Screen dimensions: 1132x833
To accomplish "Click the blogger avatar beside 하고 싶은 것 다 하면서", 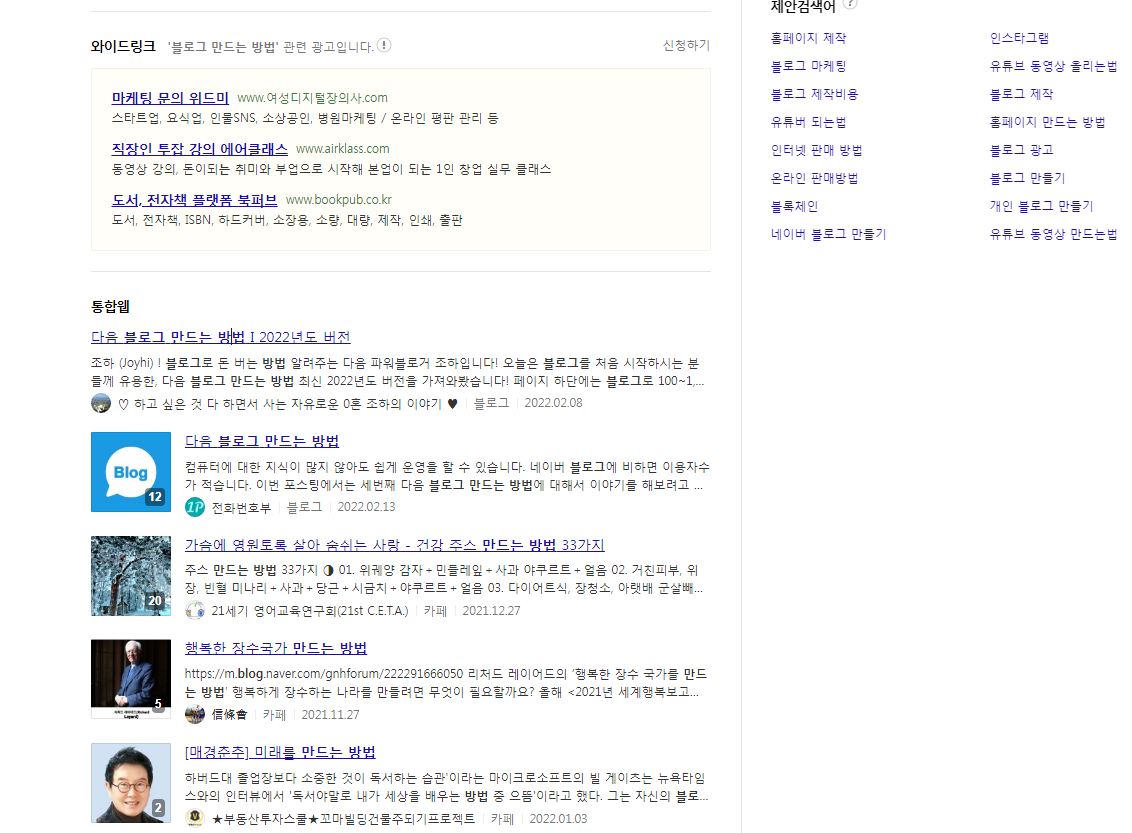I will tap(101, 403).
